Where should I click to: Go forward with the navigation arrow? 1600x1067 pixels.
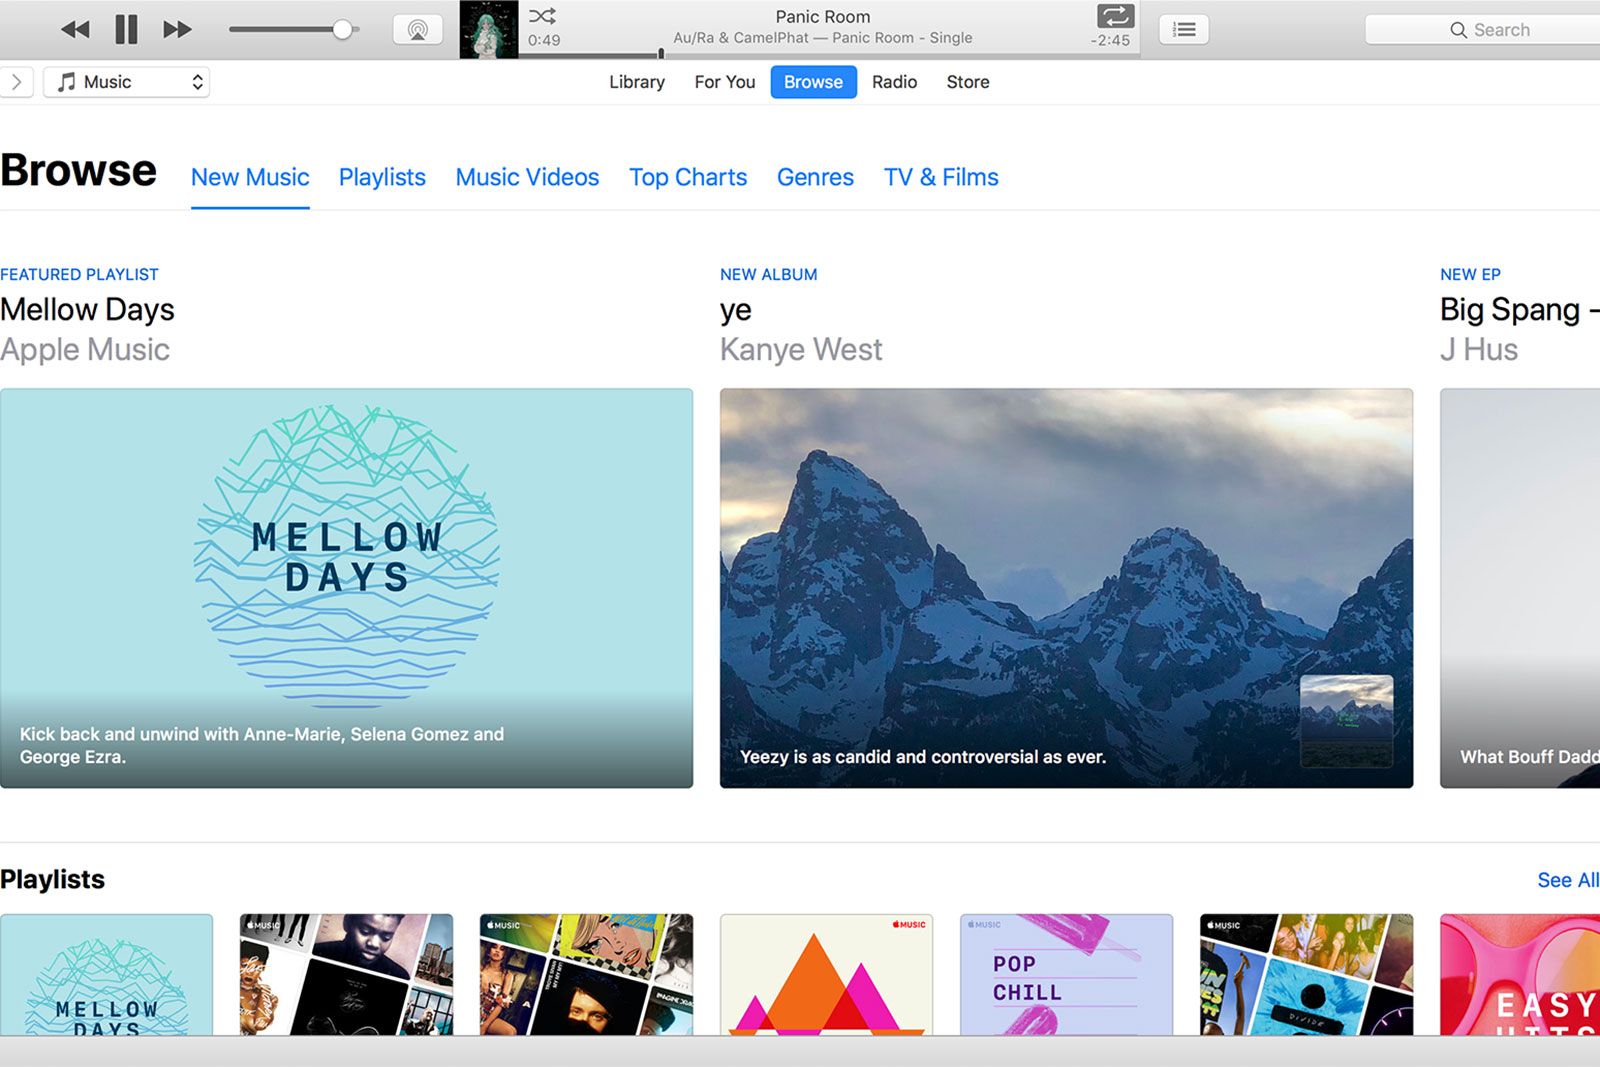click(16, 82)
